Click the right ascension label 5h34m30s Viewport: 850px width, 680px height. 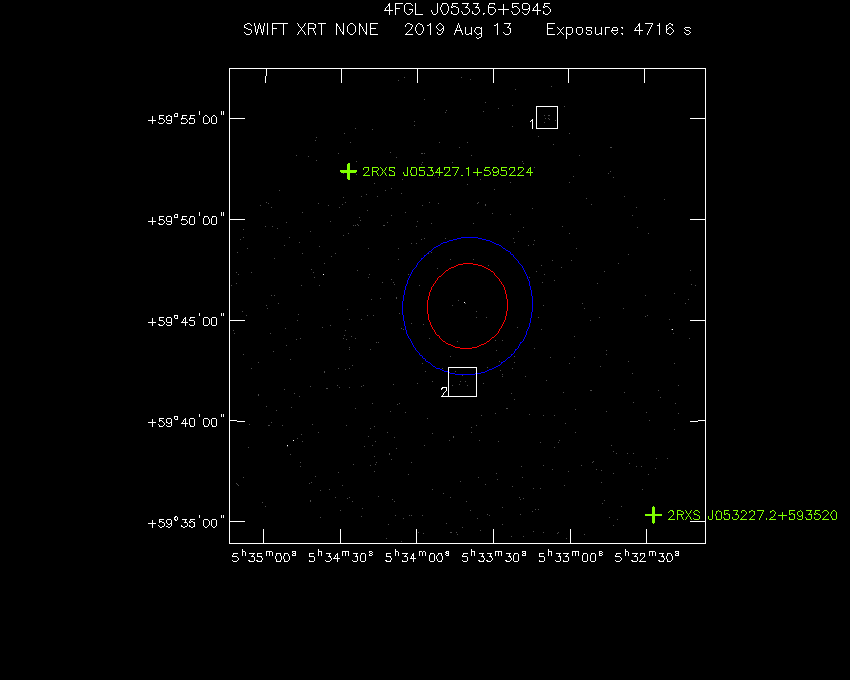[x=340, y=557]
